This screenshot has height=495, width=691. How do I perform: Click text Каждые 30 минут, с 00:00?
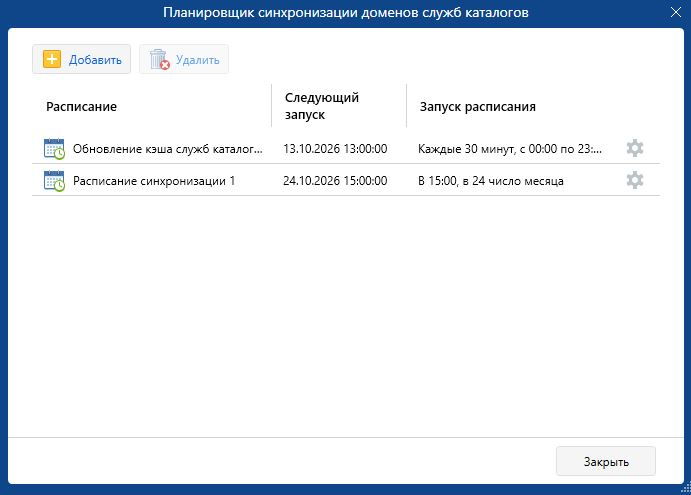click(x=509, y=149)
